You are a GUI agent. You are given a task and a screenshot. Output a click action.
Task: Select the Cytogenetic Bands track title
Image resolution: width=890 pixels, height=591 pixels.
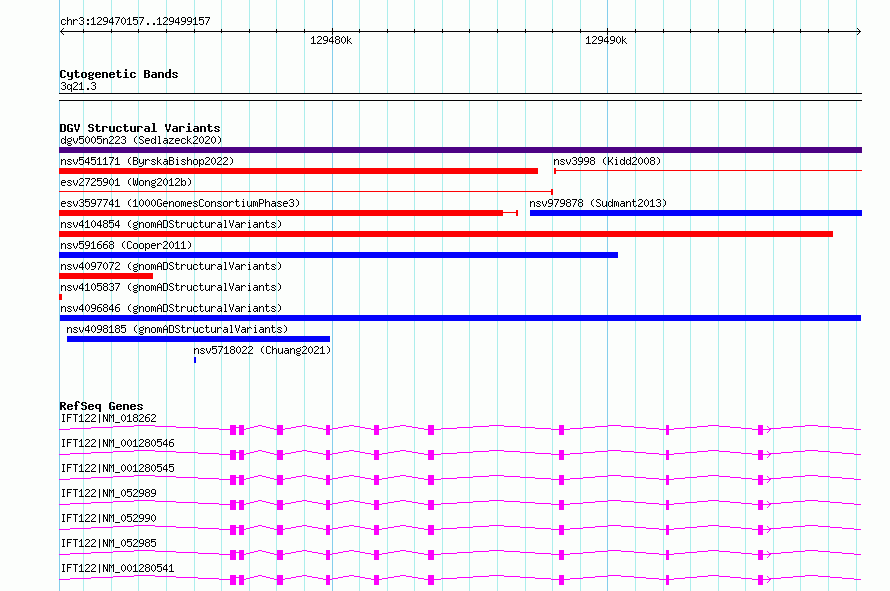(x=119, y=74)
